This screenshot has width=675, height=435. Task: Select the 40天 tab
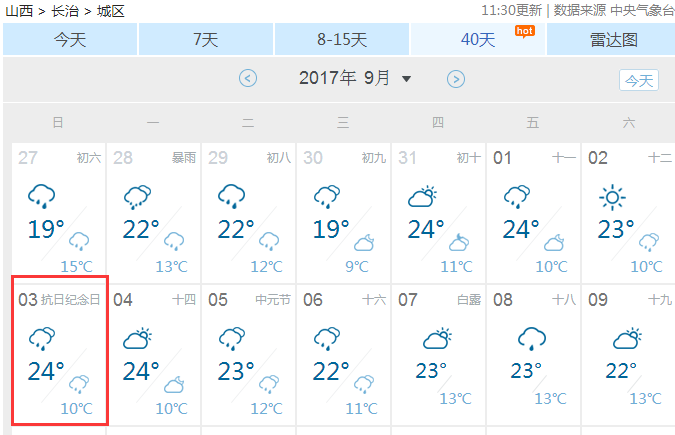pos(478,39)
